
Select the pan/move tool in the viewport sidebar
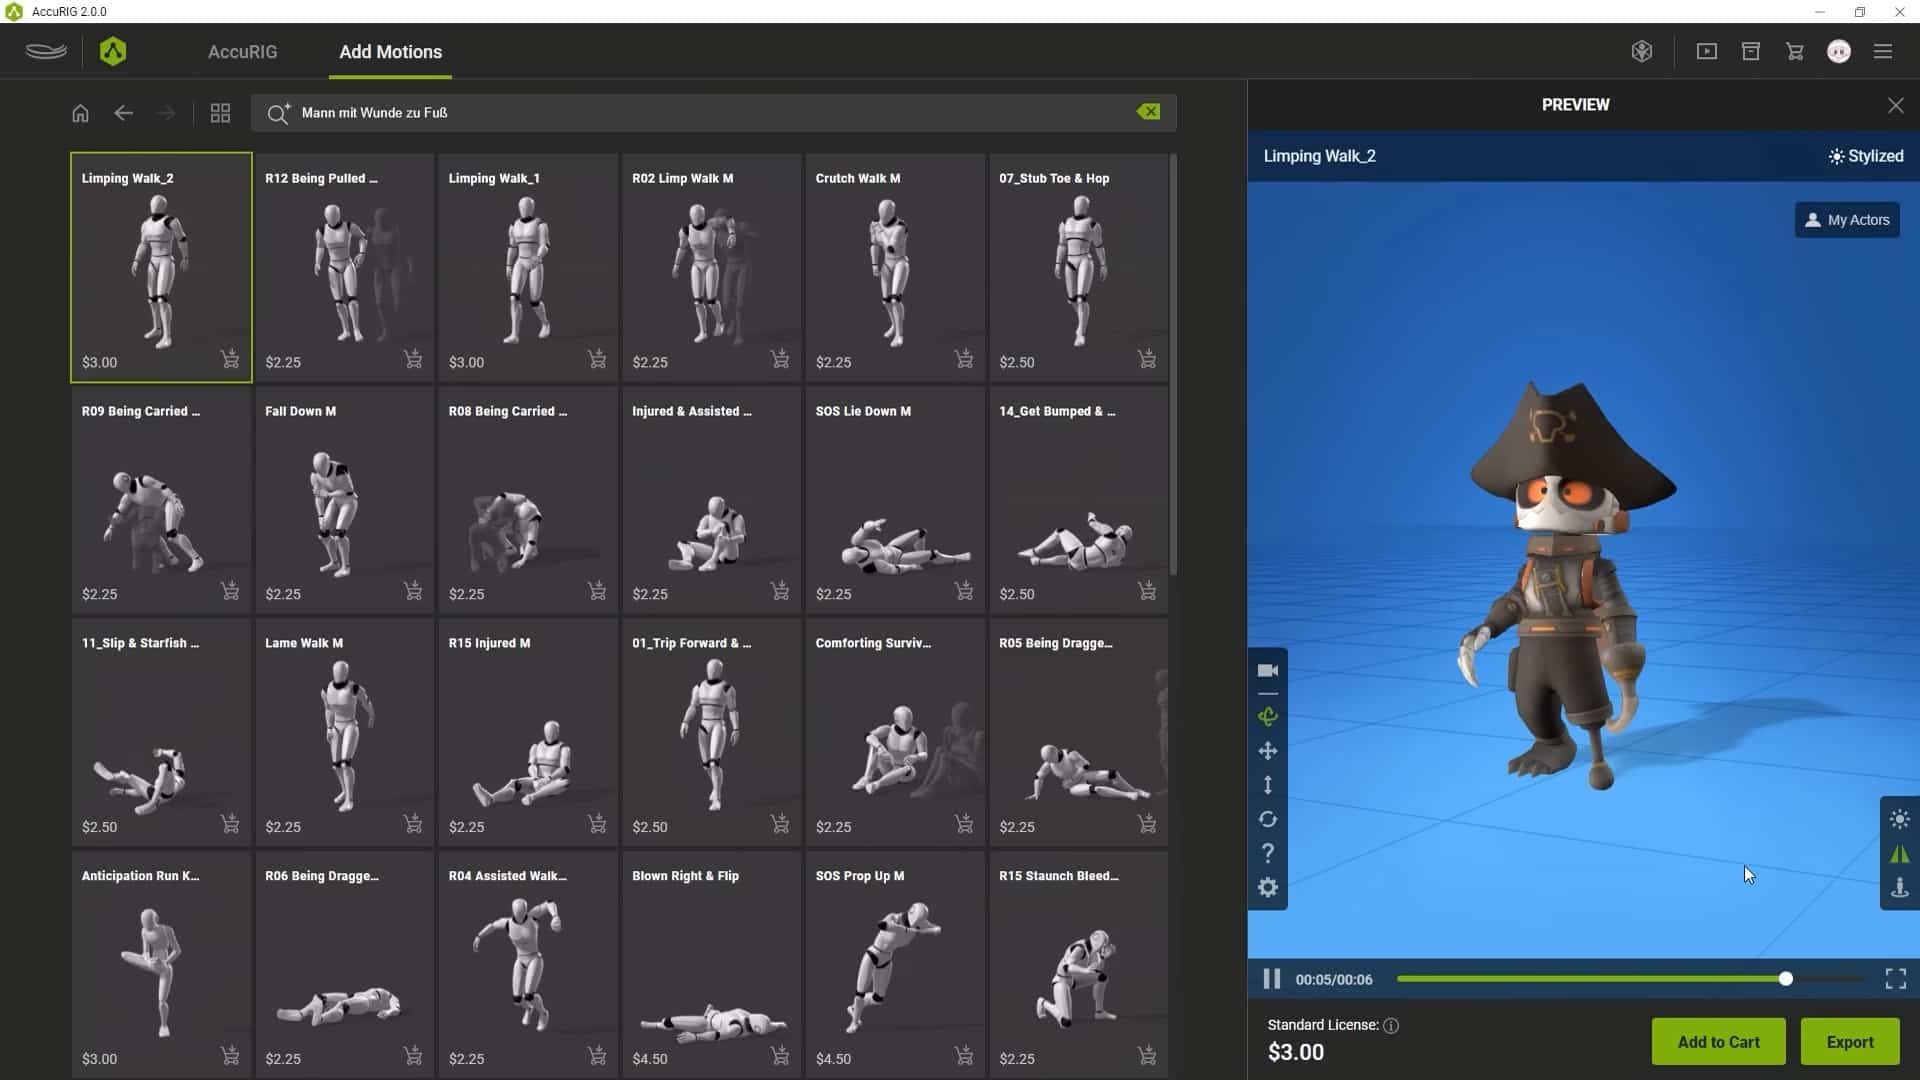tap(1268, 751)
